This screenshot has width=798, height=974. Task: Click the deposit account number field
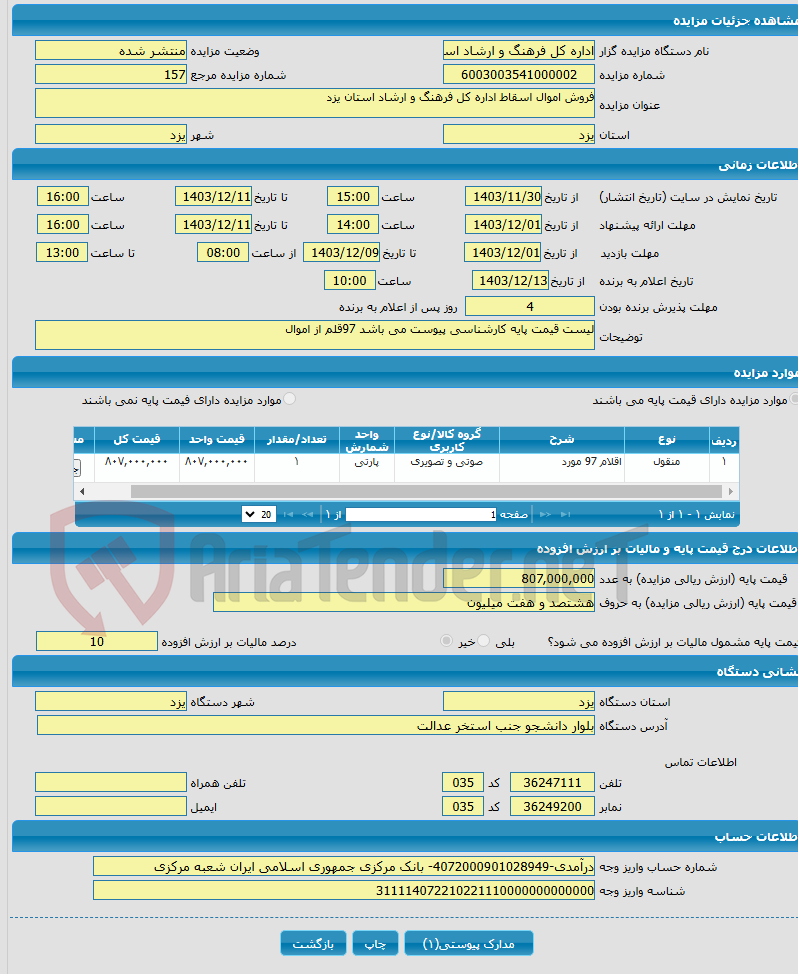click(x=343, y=866)
